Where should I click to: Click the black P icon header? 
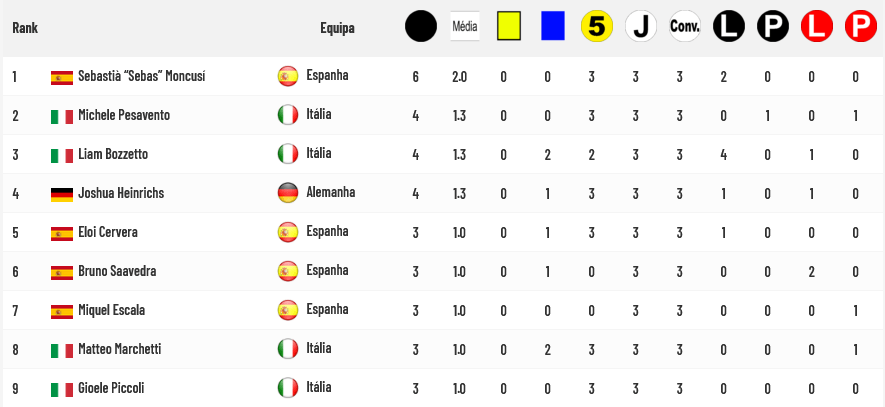773,26
